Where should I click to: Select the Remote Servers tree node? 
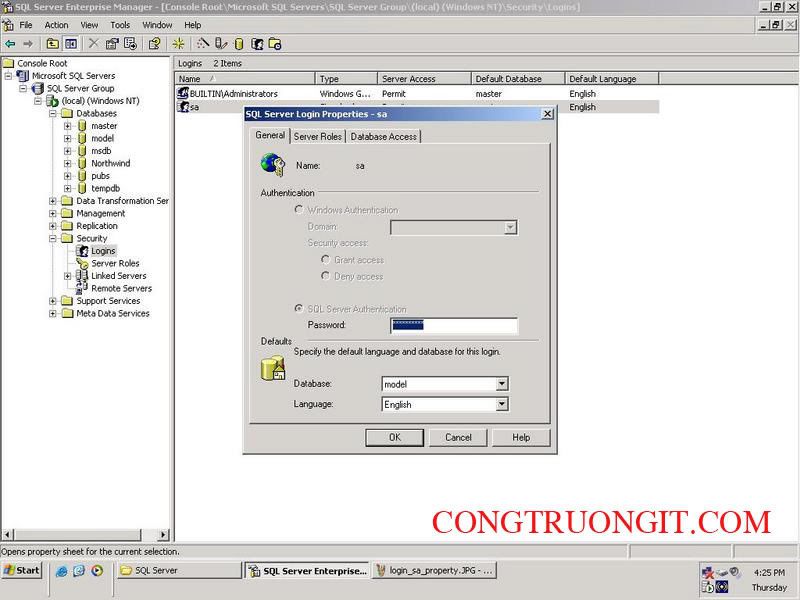tap(121, 288)
